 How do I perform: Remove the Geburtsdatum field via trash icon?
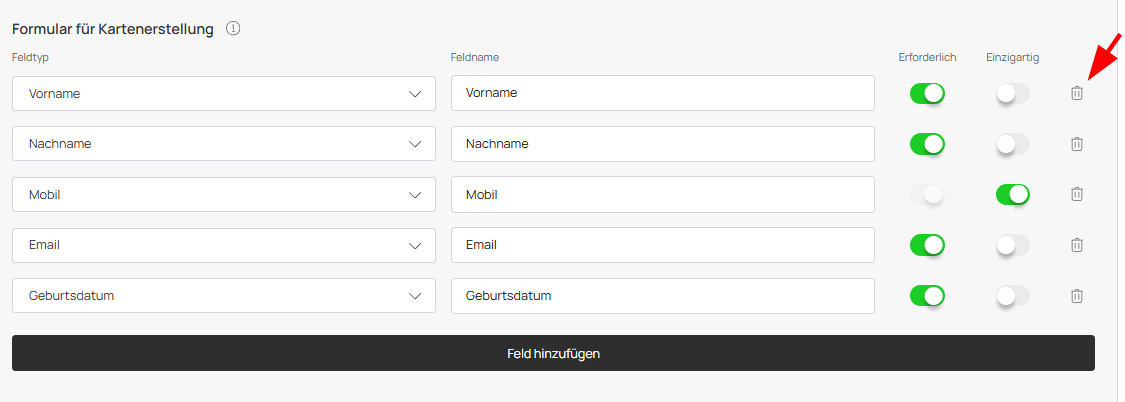pos(1077,296)
